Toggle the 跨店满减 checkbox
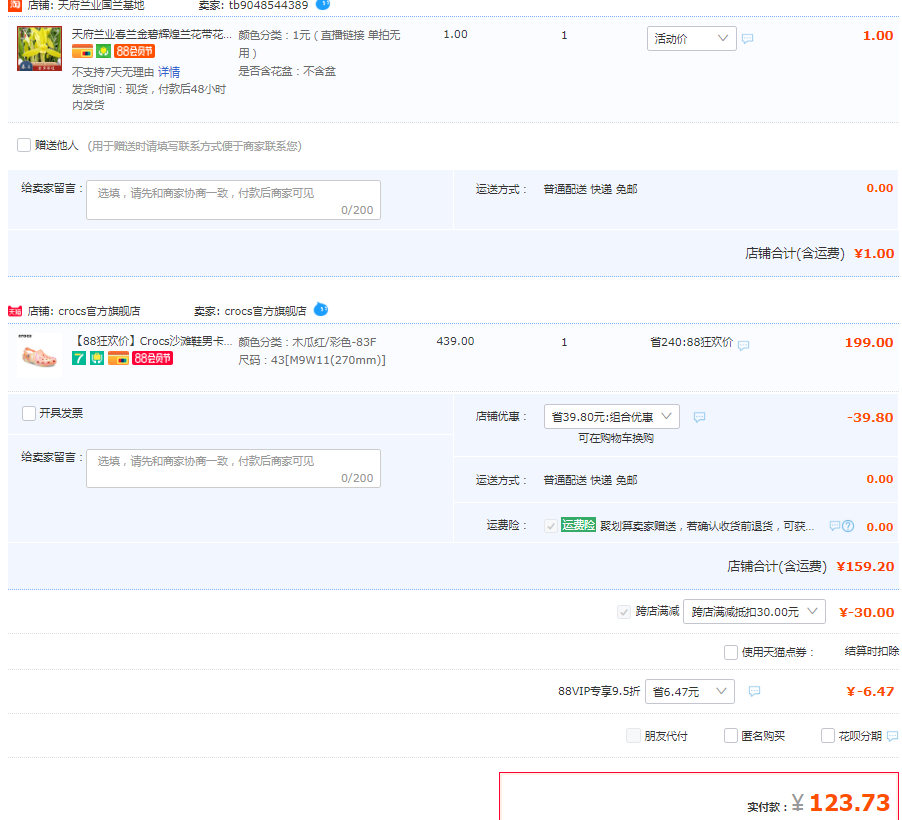Viewport: 902px width, 820px height. [x=624, y=612]
